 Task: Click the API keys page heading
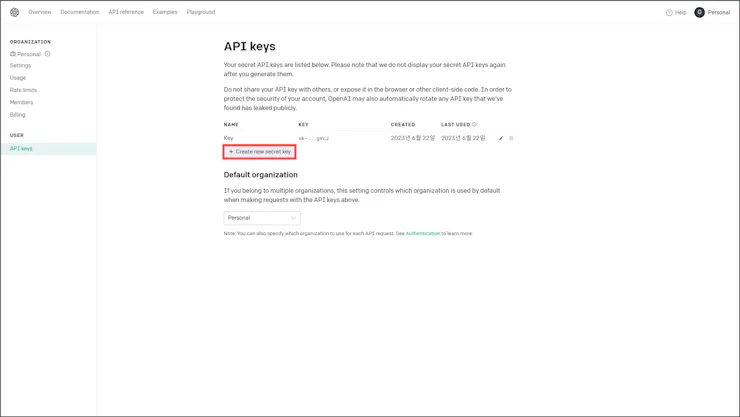250,47
